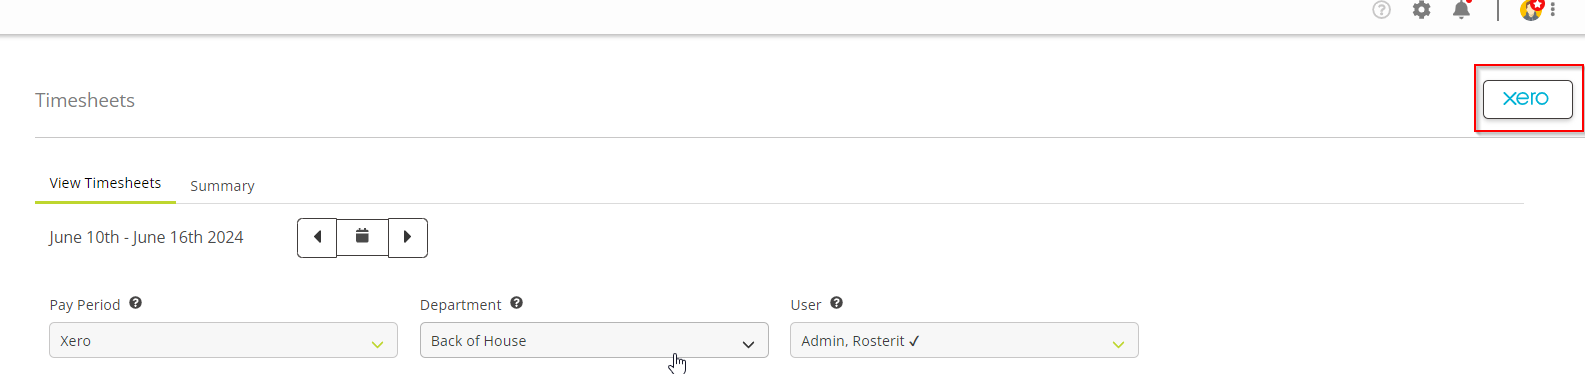The height and width of the screenshot is (374, 1585).
Task: Click the Timesheets page heading
Action: click(x=85, y=100)
